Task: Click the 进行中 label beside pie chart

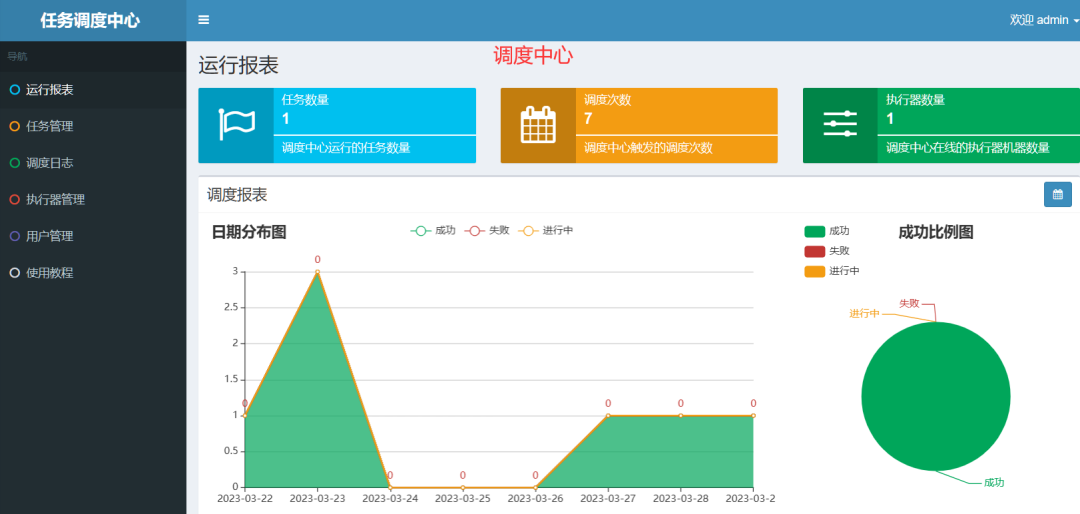Action: tap(864, 313)
